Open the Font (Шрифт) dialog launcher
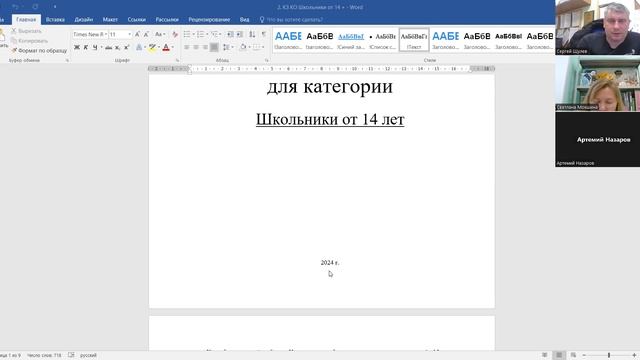The height and width of the screenshot is (360, 640). click(177, 60)
